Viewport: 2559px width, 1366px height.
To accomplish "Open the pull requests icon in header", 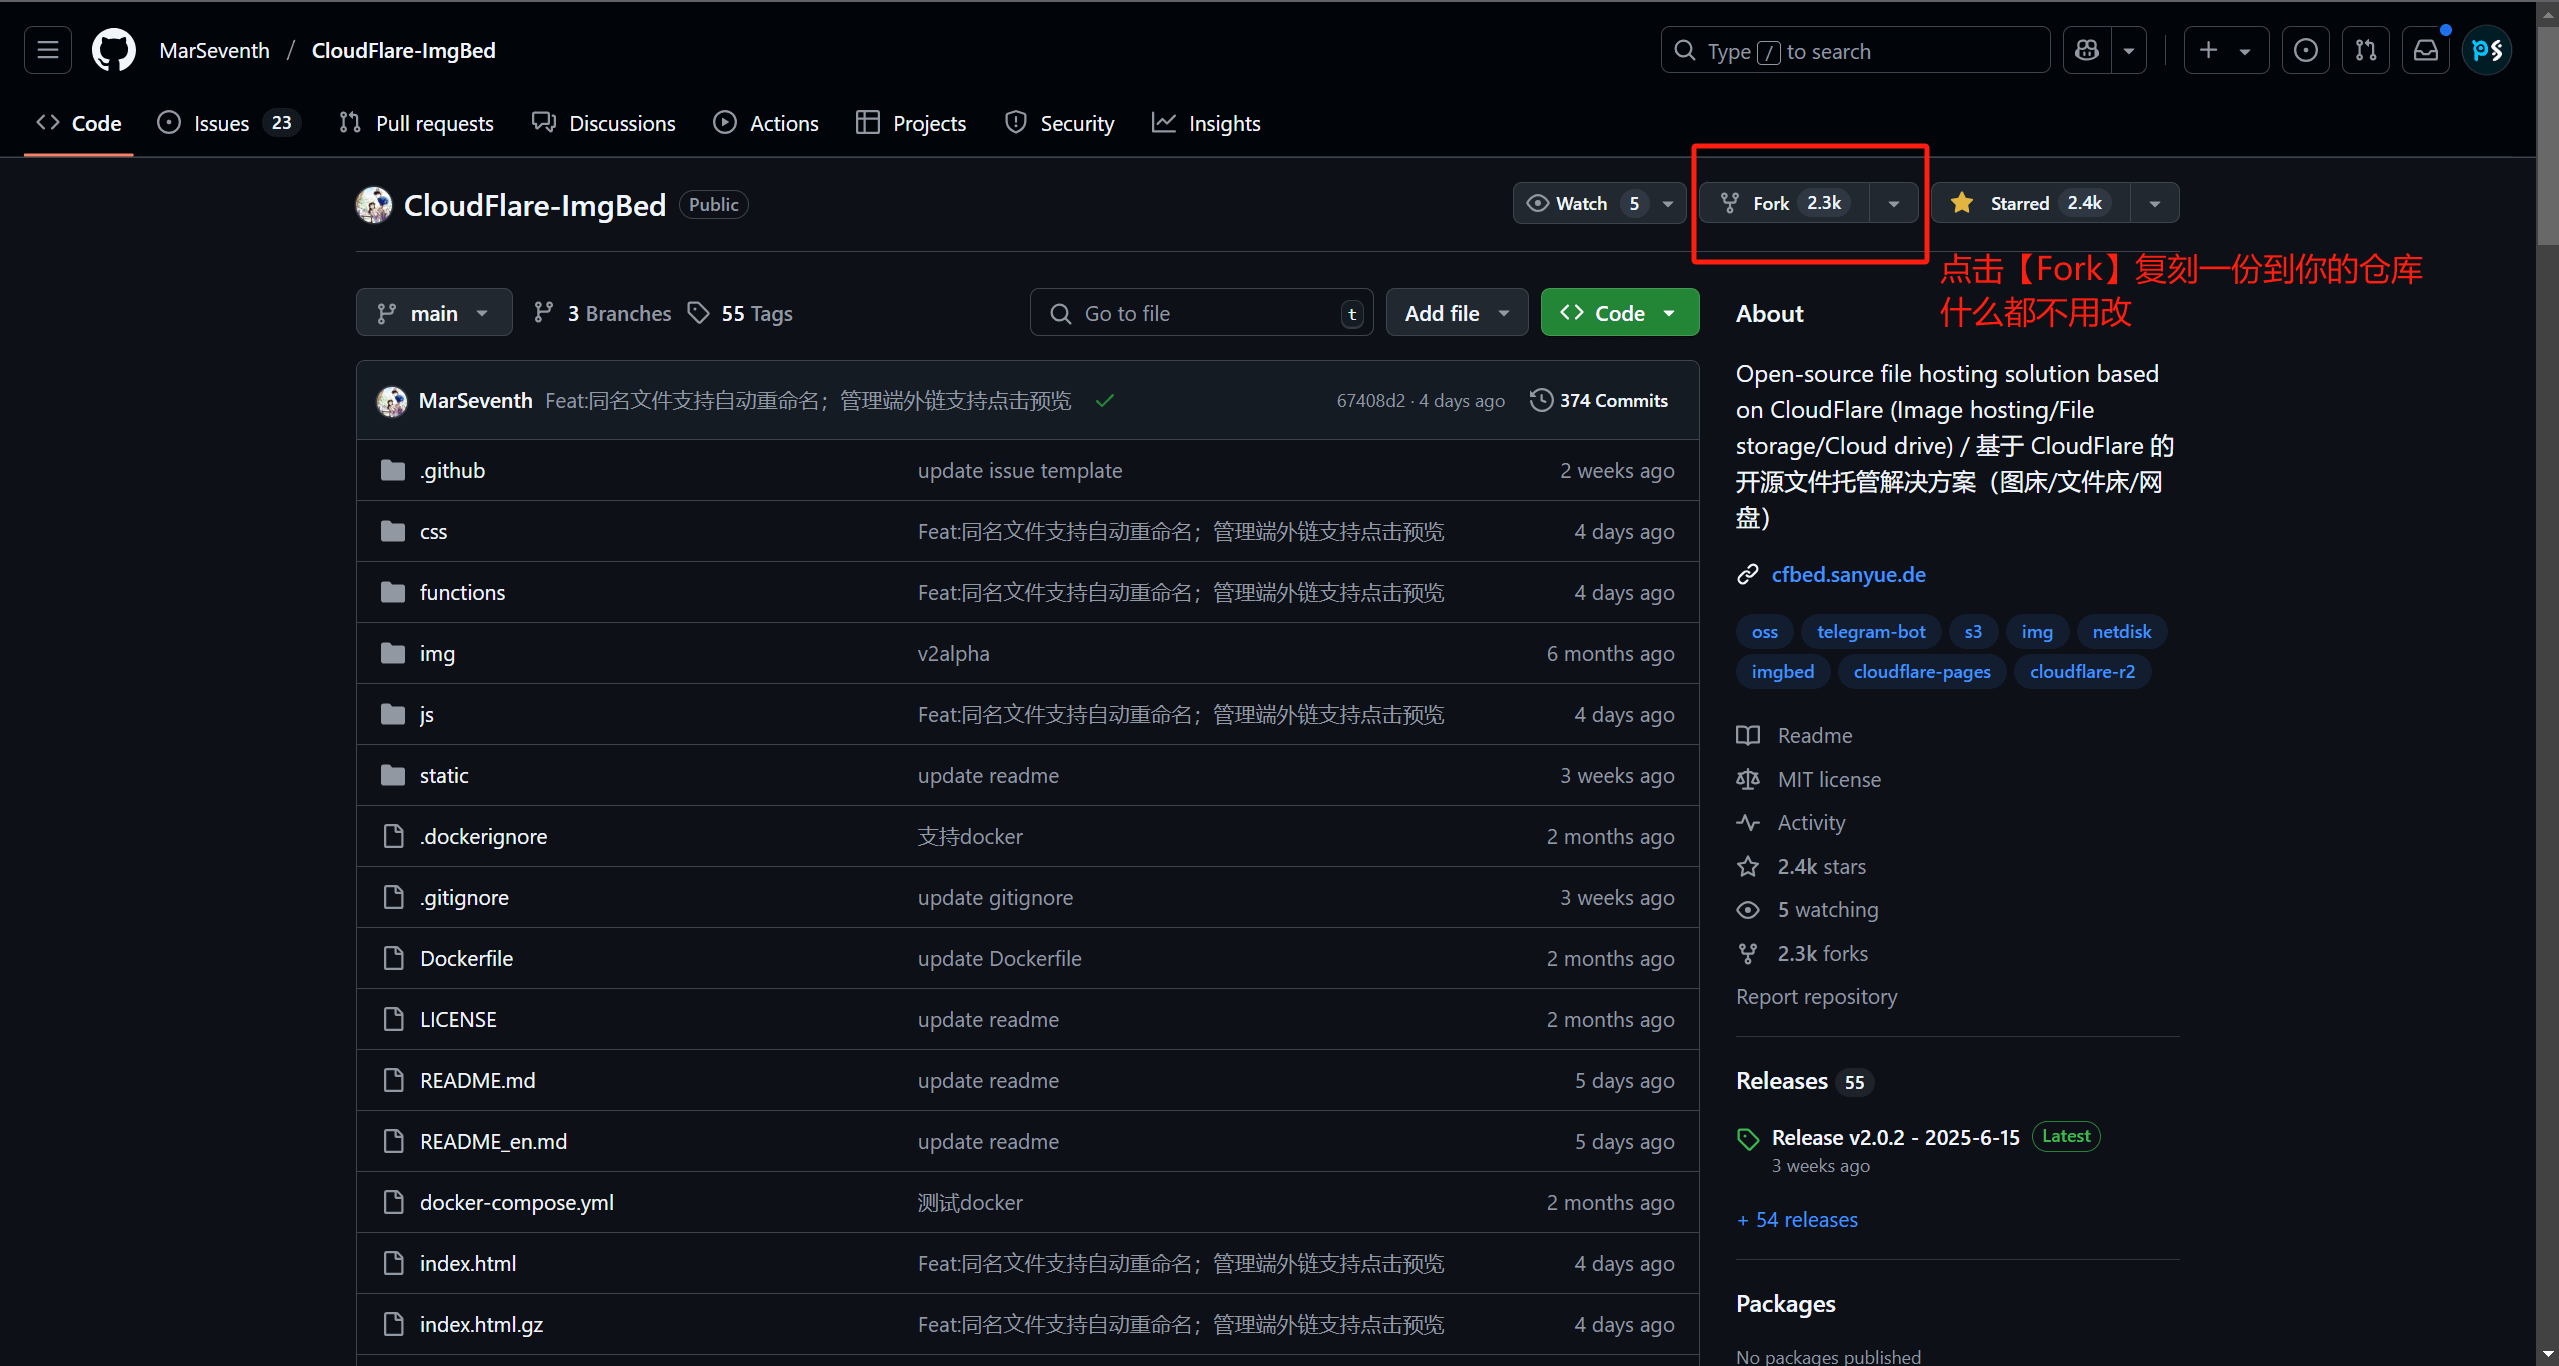I will 2365,50.
